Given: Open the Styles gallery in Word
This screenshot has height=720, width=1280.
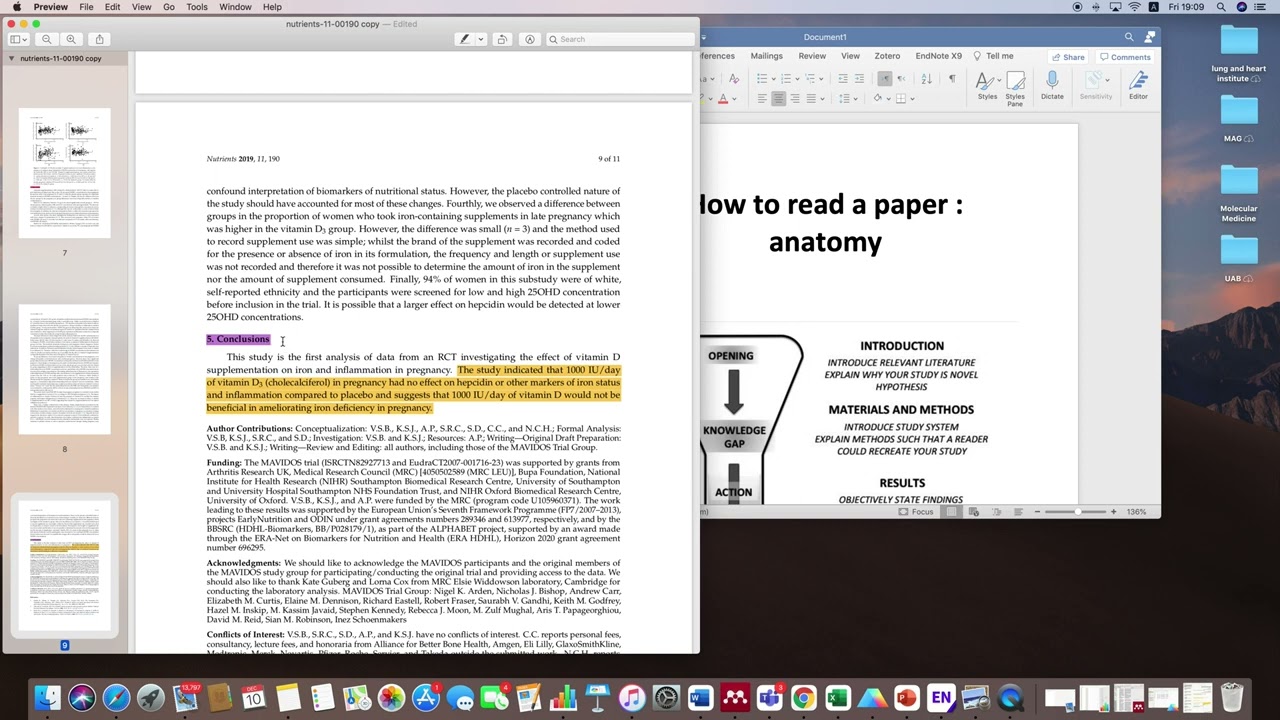Looking at the screenshot, I should pos(987,85).
